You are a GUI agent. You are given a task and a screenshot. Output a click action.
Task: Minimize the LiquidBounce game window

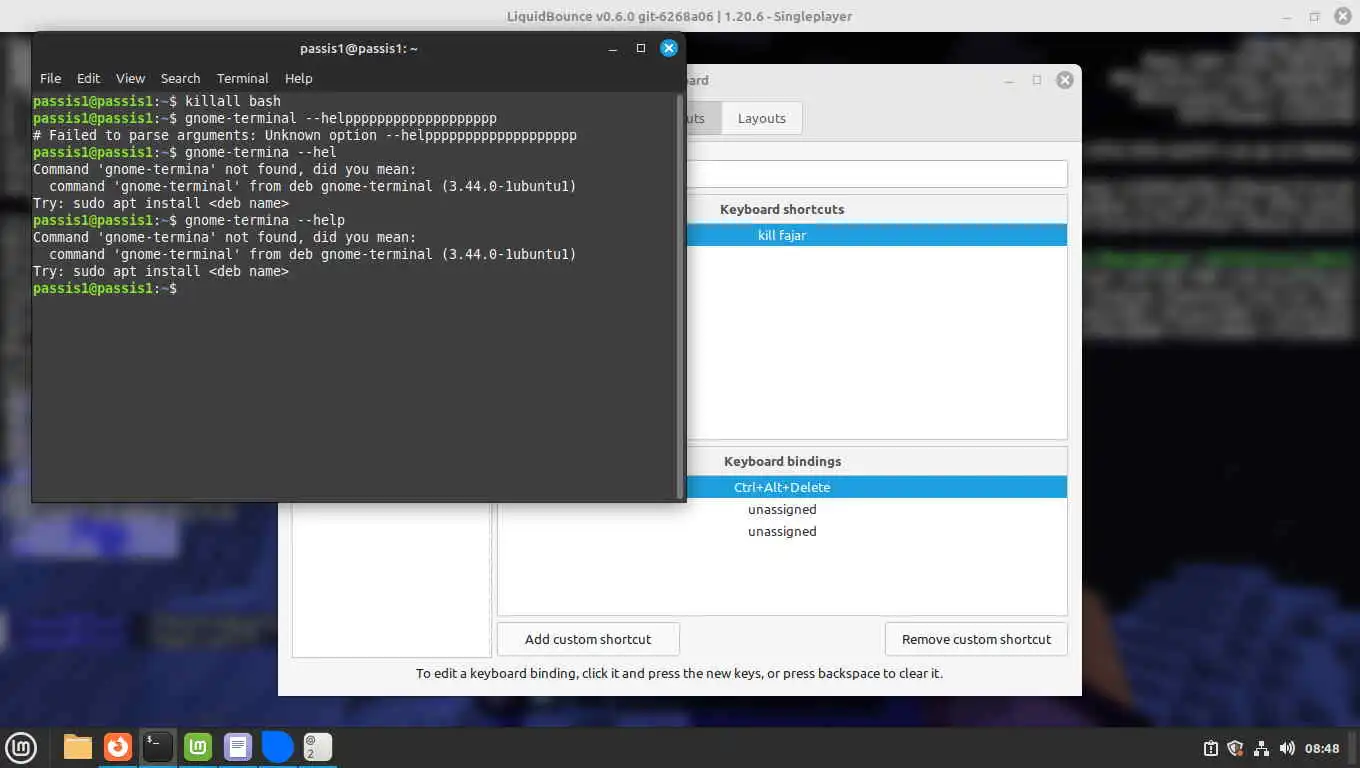click(x=1287, y=16)
